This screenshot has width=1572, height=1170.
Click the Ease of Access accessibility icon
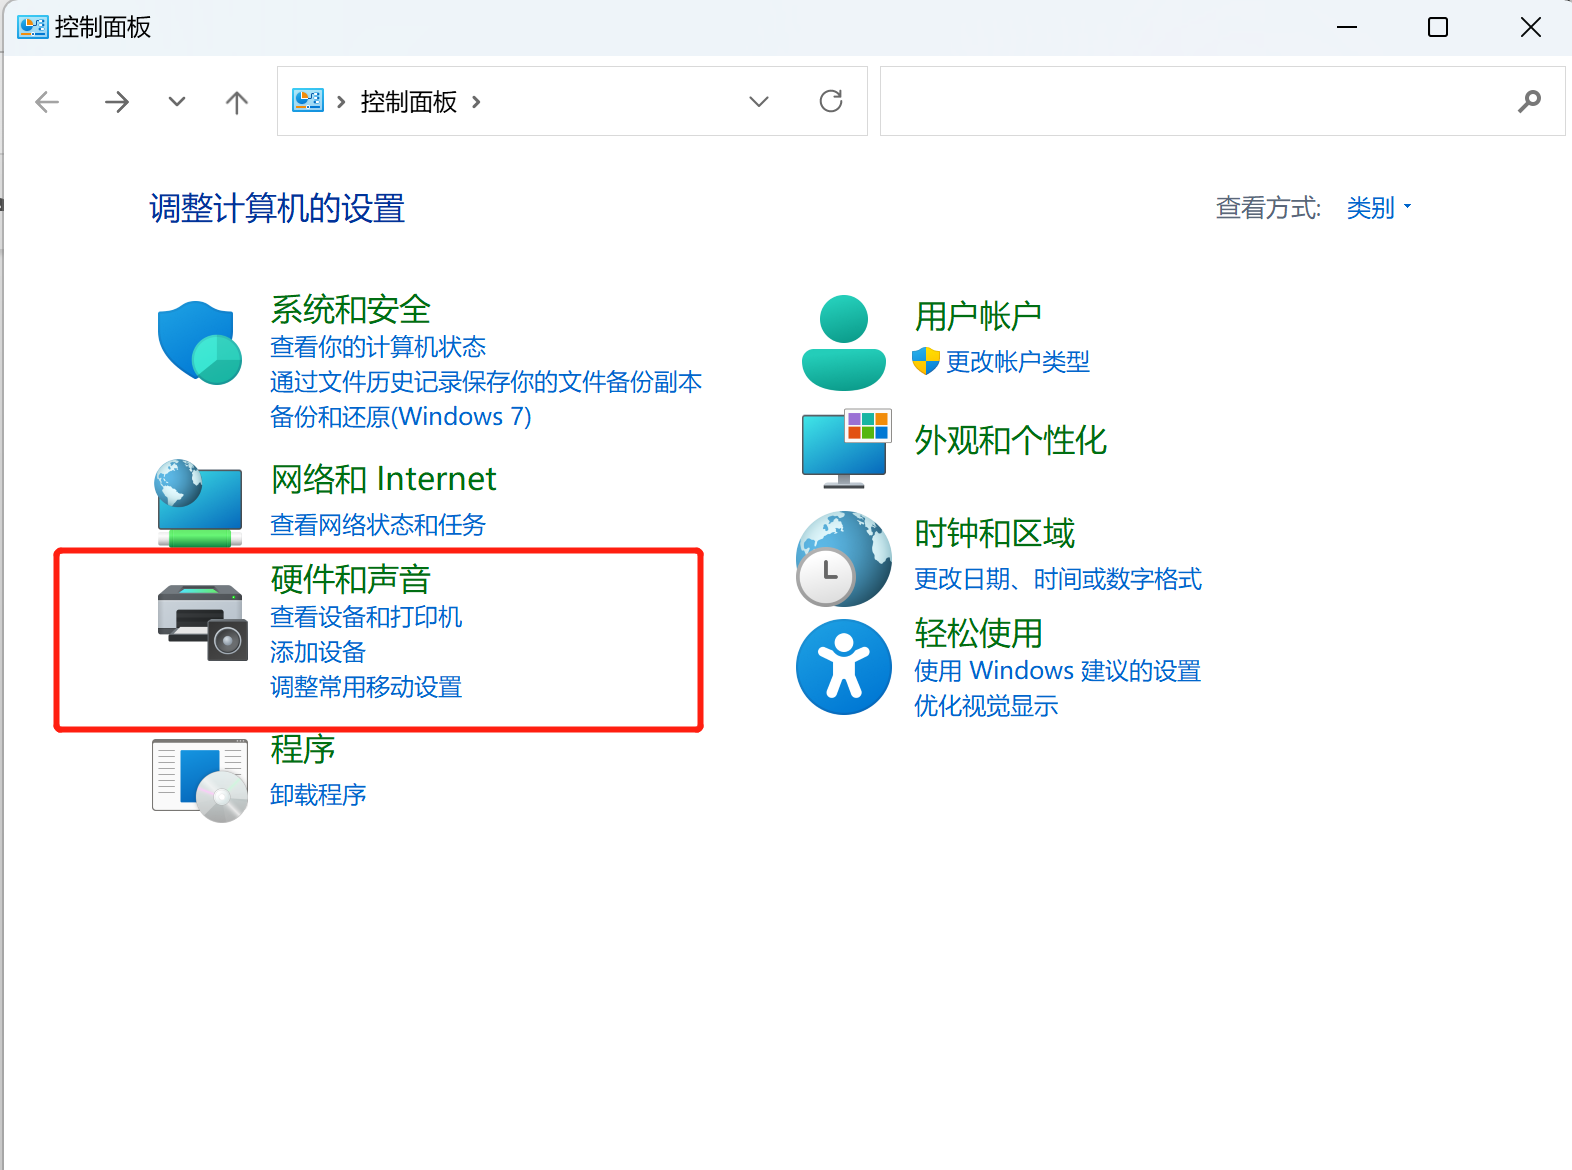tap(844, 667)
